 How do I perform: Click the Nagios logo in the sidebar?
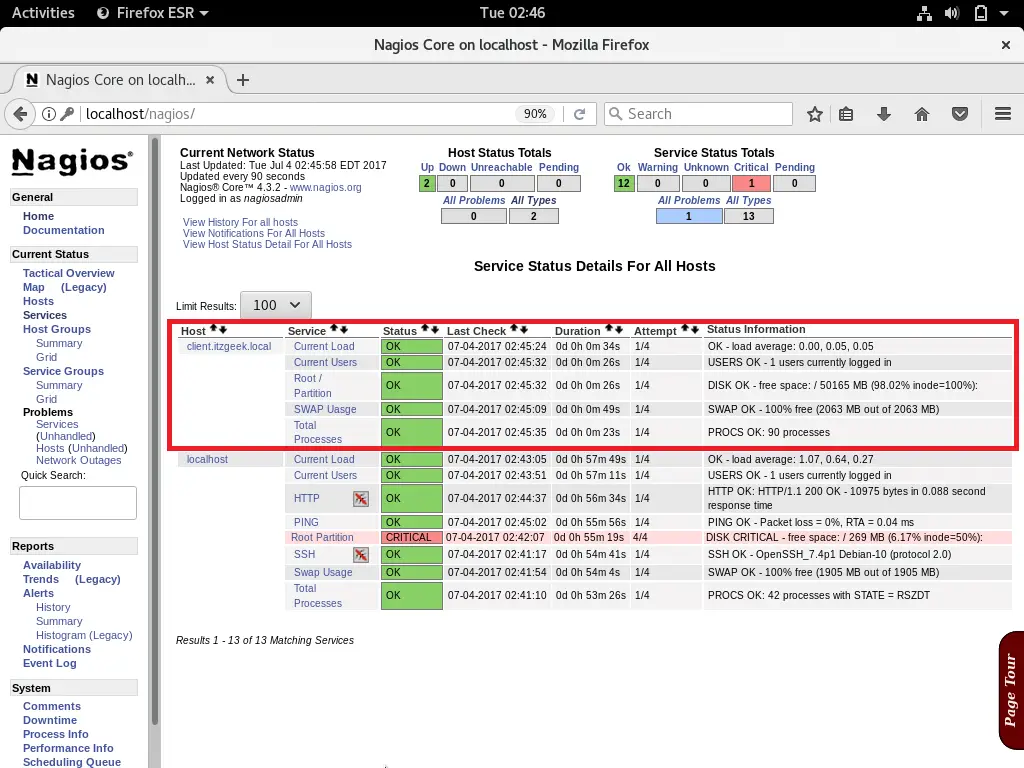[x=72, y=161]
